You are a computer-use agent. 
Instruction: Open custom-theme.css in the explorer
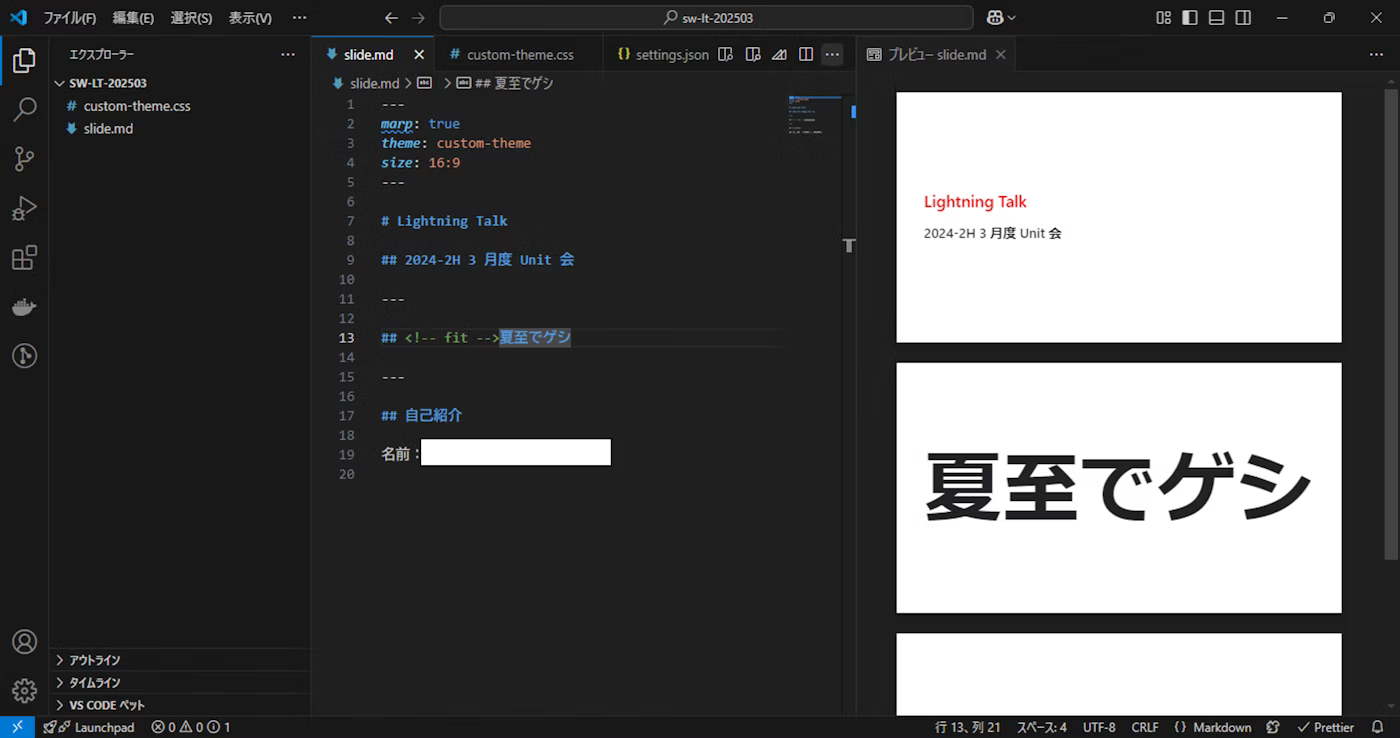[x=180, y=106]
